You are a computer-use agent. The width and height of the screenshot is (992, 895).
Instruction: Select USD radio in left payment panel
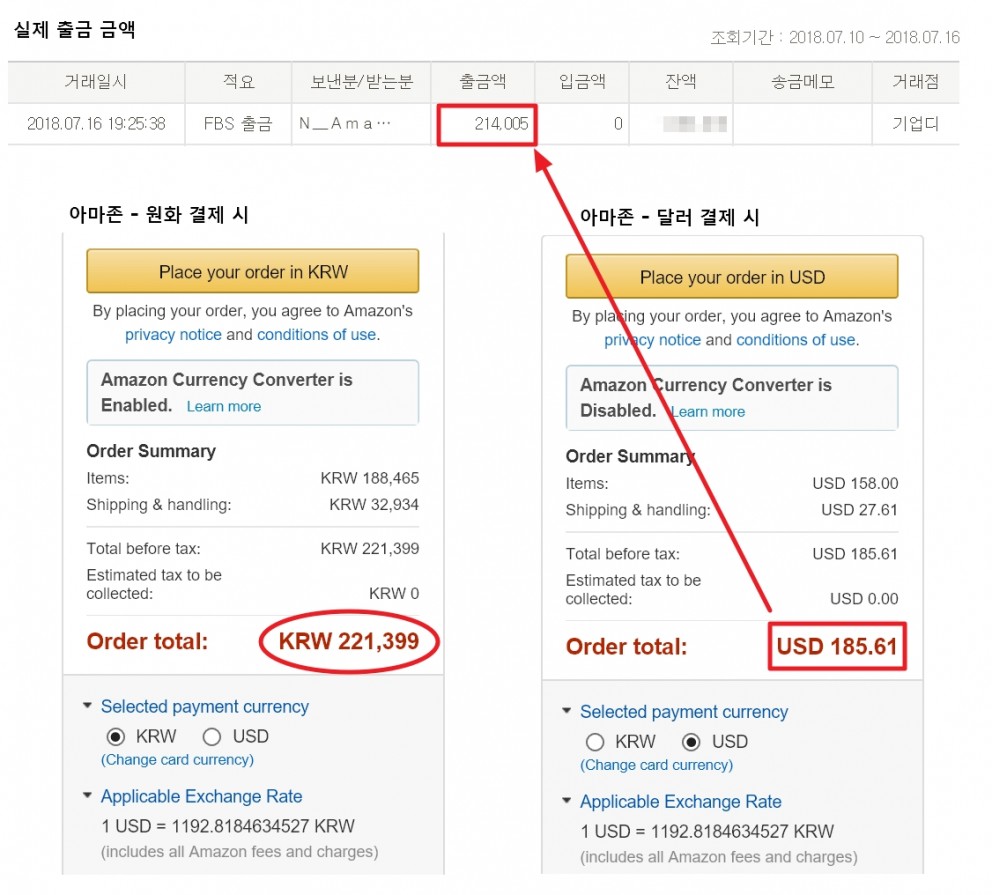[x=211, y=737]
